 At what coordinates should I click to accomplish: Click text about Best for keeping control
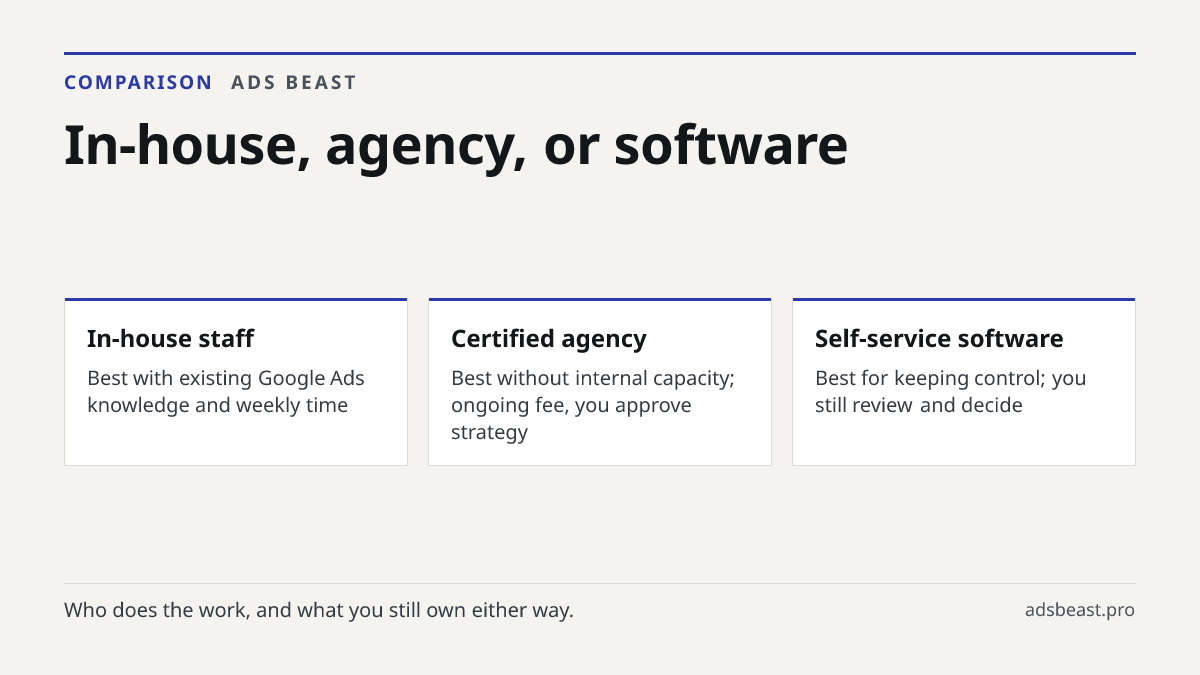(951, 392)
